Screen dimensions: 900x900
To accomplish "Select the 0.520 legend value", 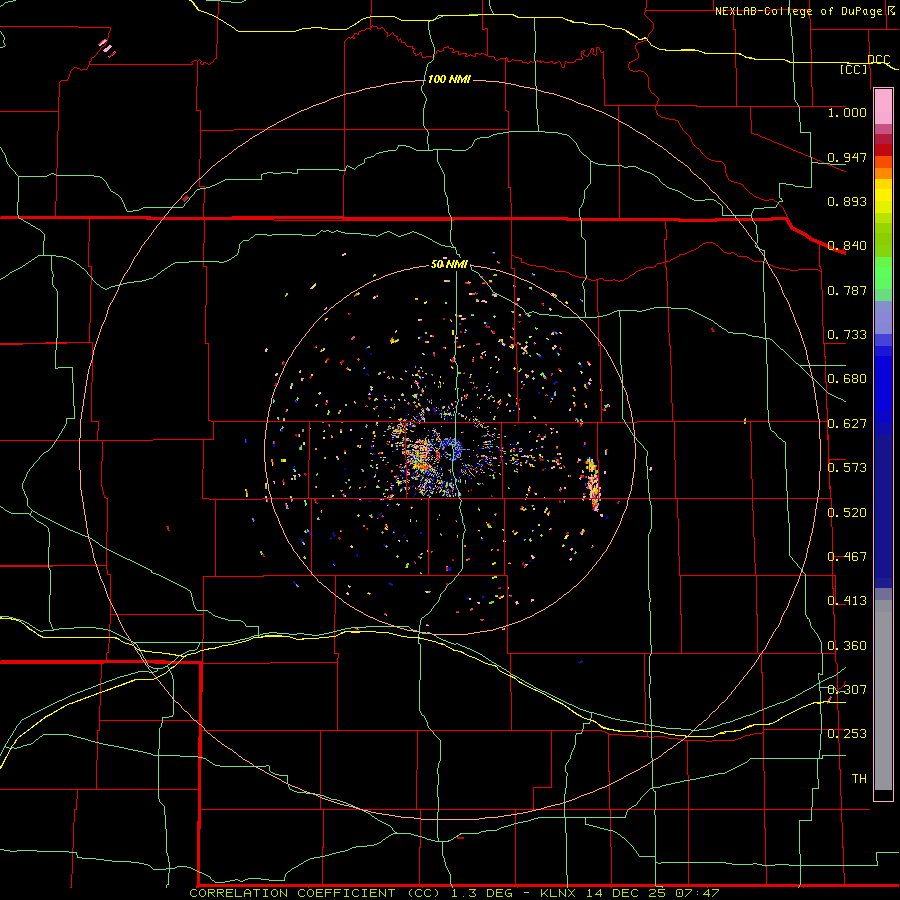I will [847, 512].
